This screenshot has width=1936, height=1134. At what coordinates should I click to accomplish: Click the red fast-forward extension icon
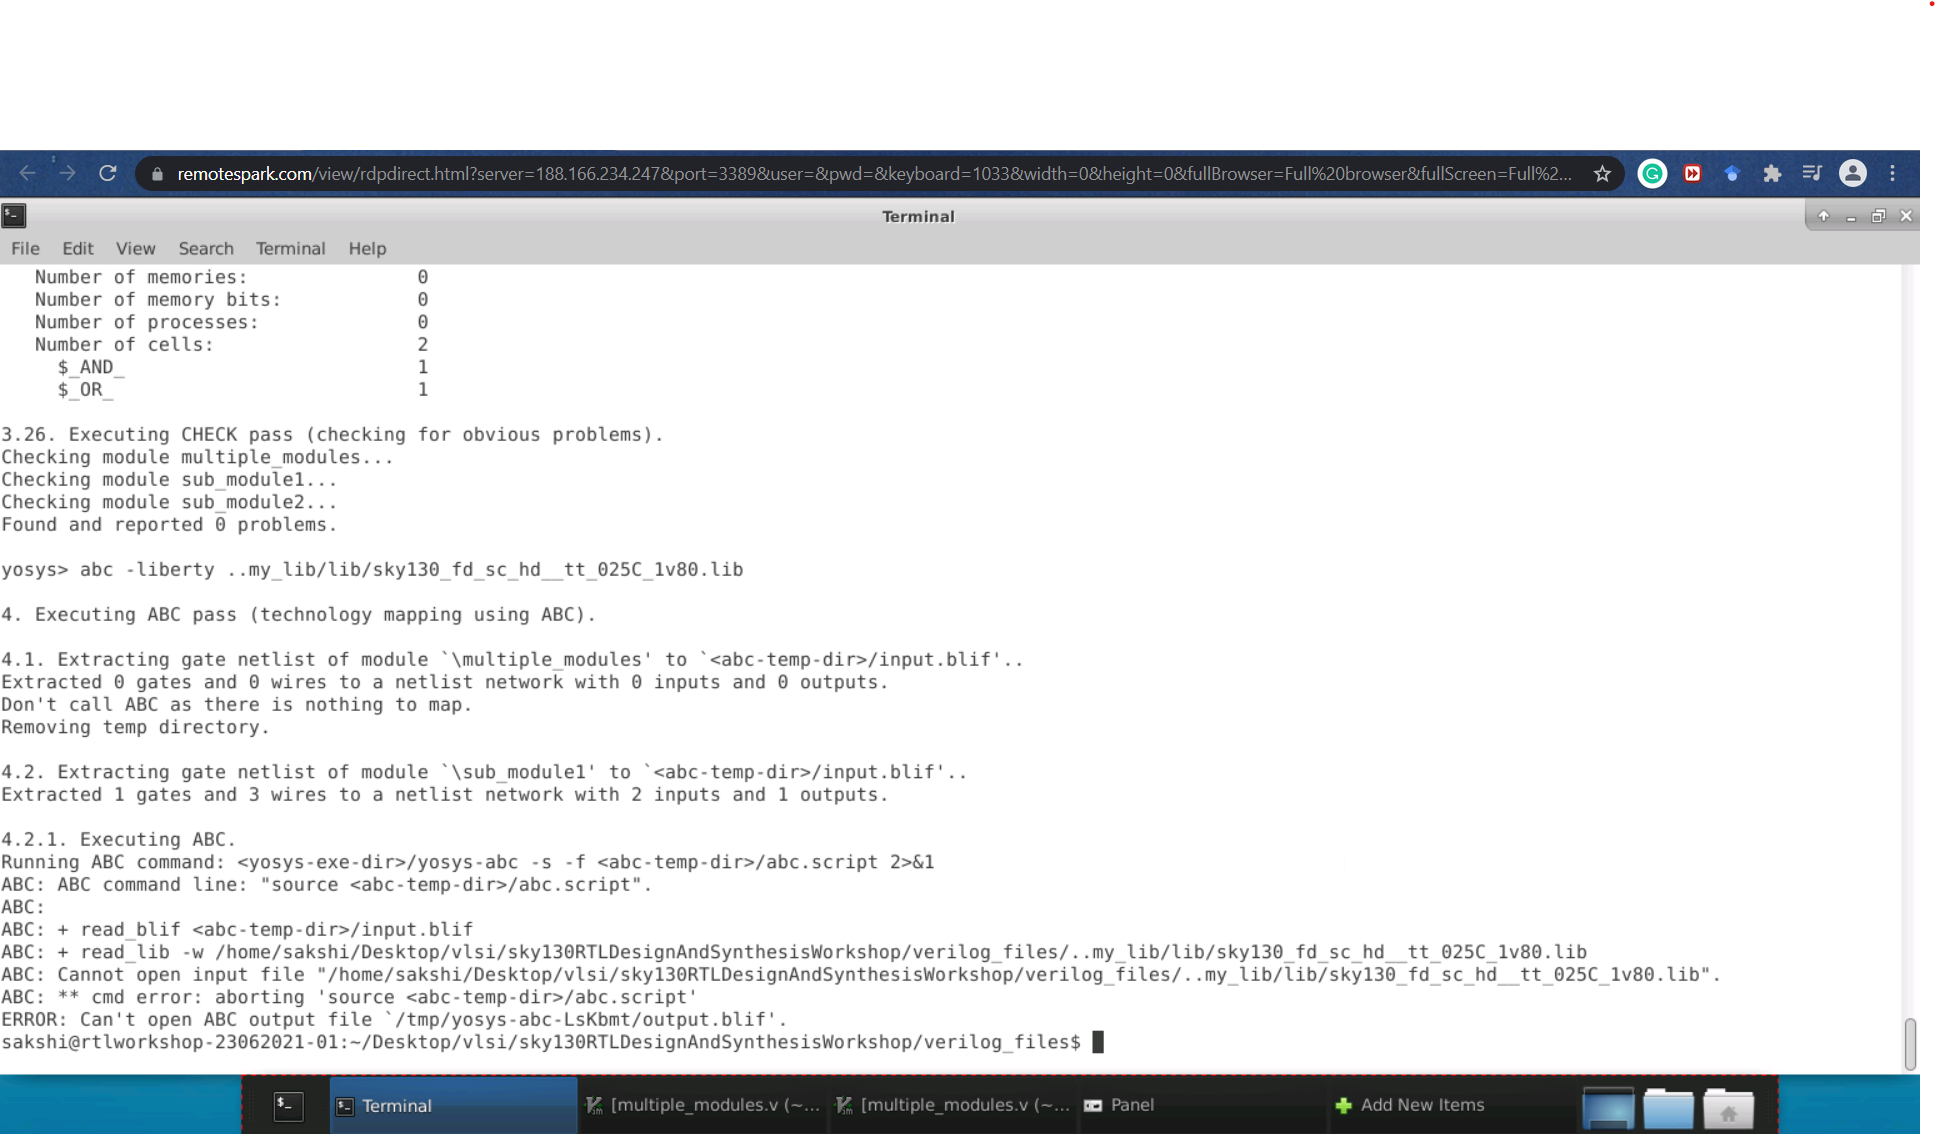coord(1693,173)
